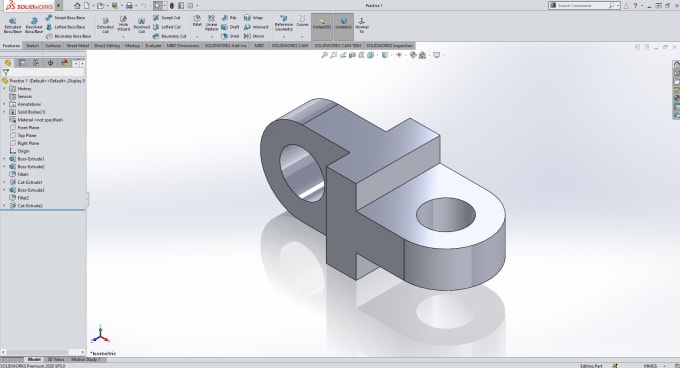Image resolution: width=680 pixels, height=368 pixels.
Task: Open the Evaluate ribbon tab
Action: point(153,46)
